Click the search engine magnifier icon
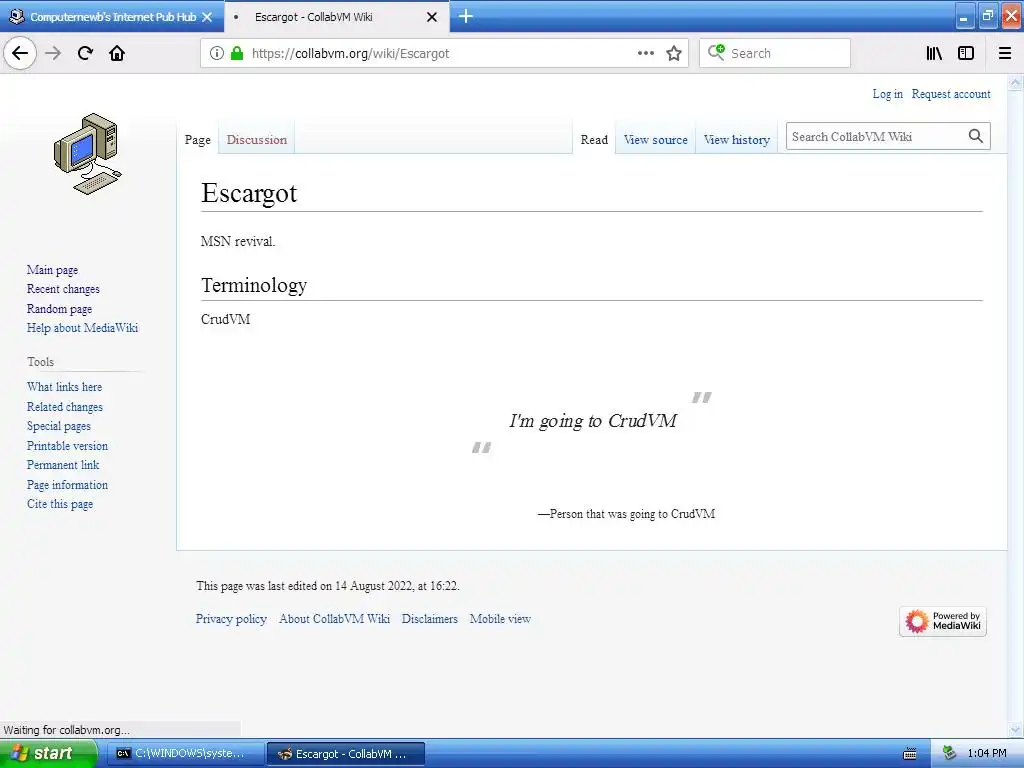The width and height of the screenshot is (1024, 768). click(x=716, y=53)
